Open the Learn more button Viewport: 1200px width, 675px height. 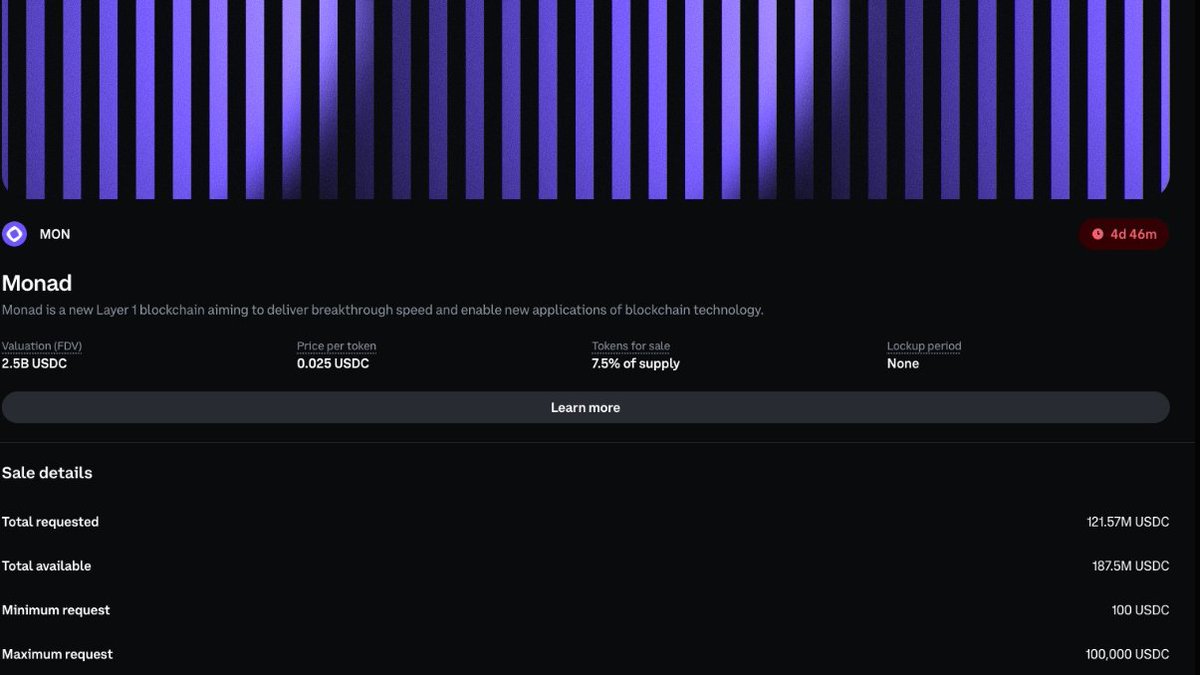coord(585,407)
